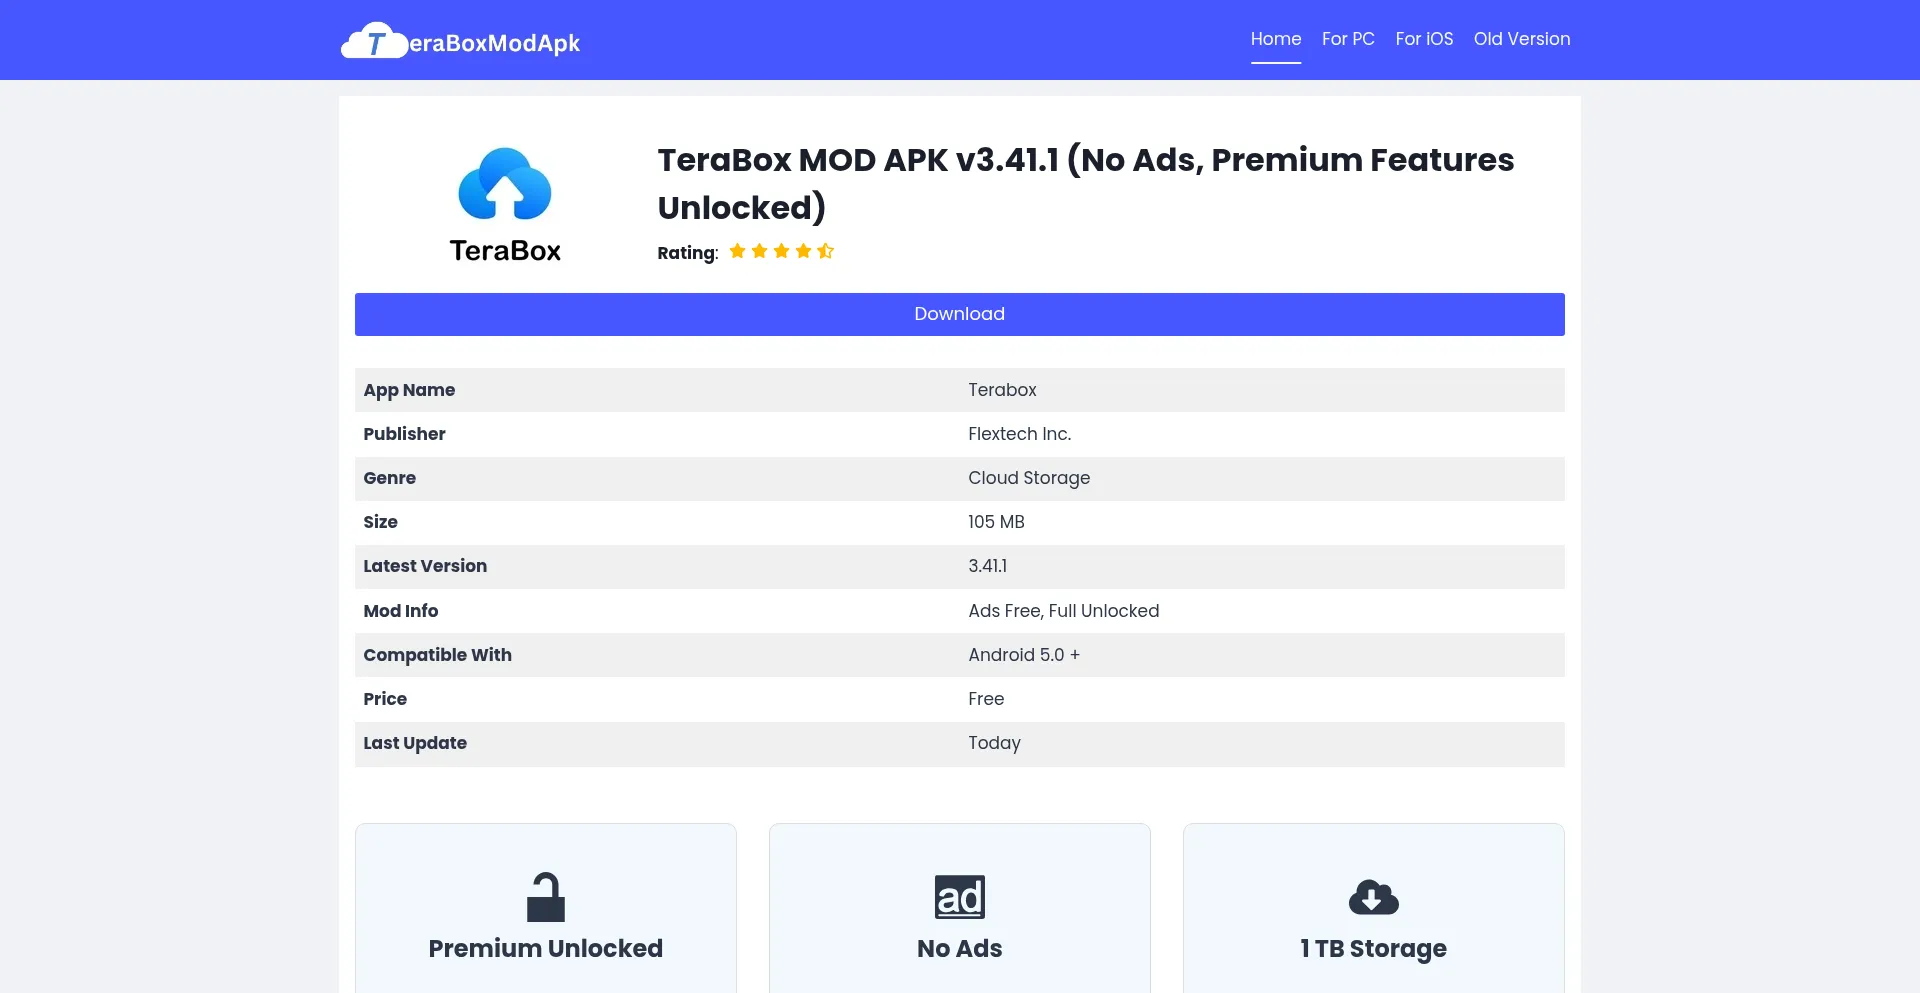Click the Android 5.0 + value
Viewport: 1920px width, 993px height.
[x=1024, y=655]
